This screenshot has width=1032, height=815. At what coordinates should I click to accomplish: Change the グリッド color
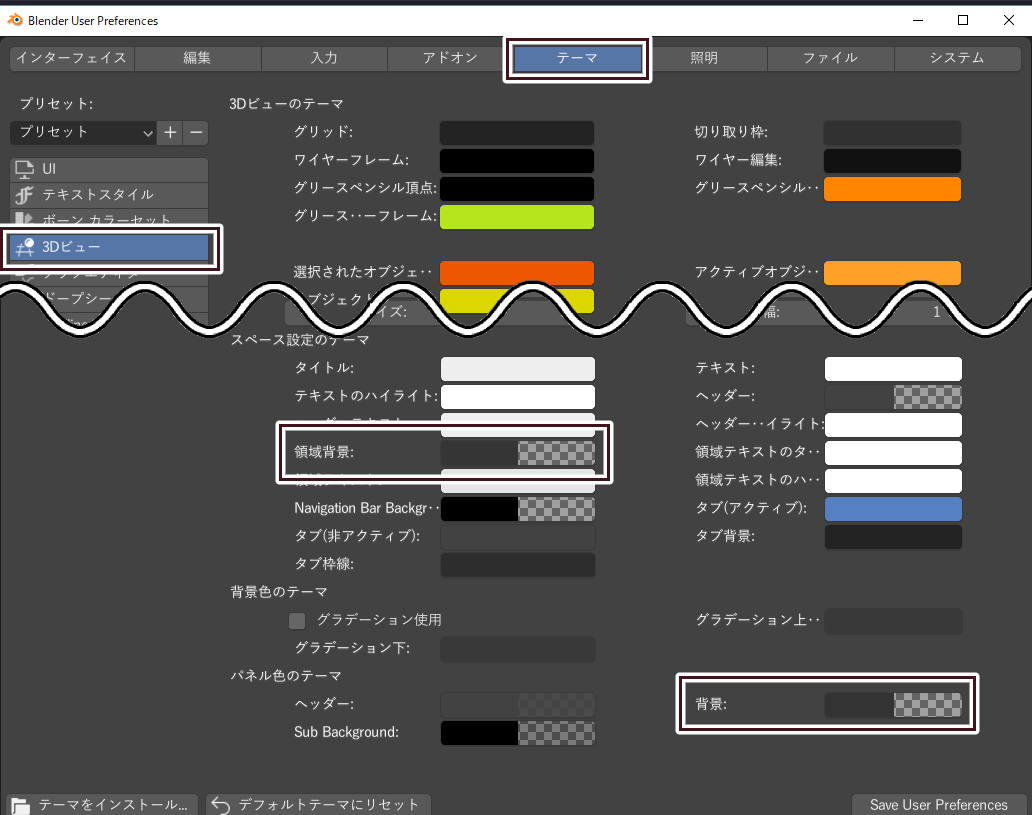517,132
